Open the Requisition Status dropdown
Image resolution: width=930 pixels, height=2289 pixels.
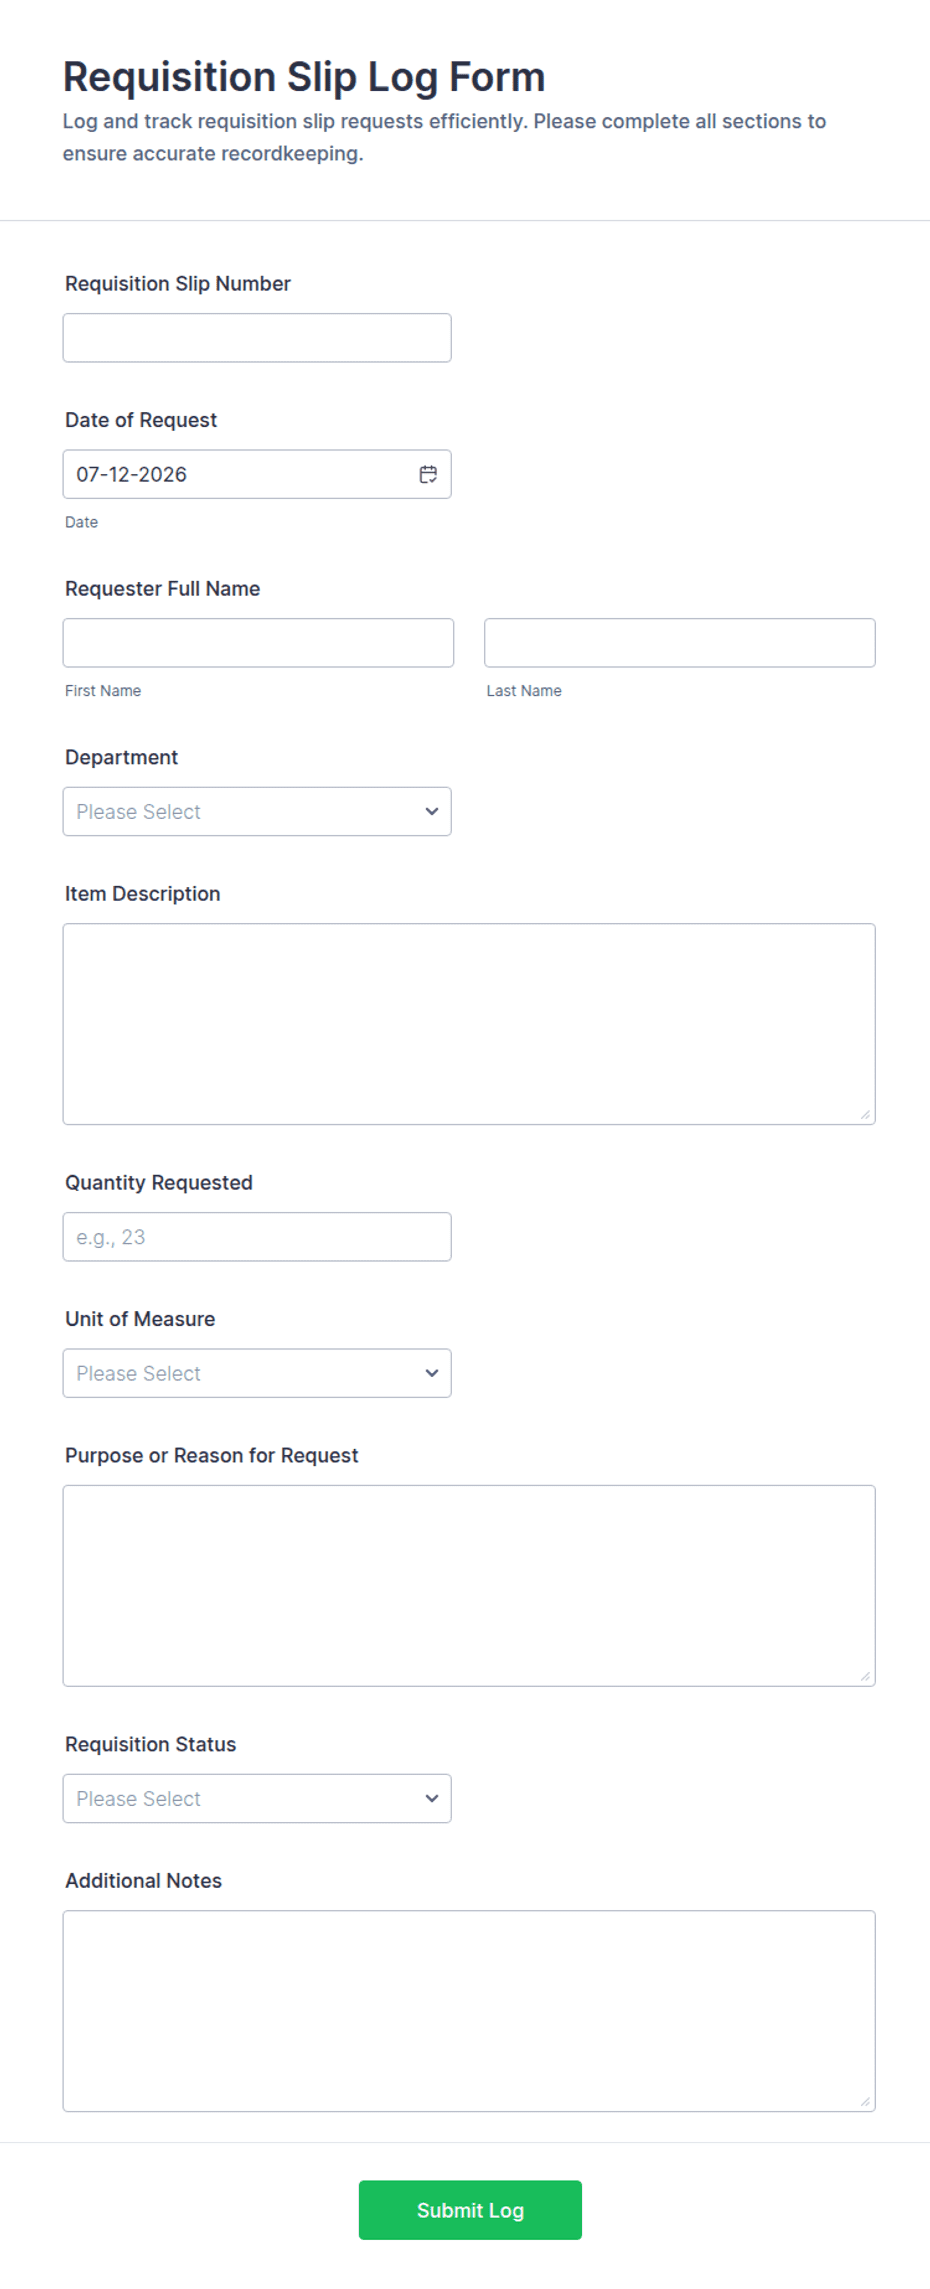coord(257,1798)
